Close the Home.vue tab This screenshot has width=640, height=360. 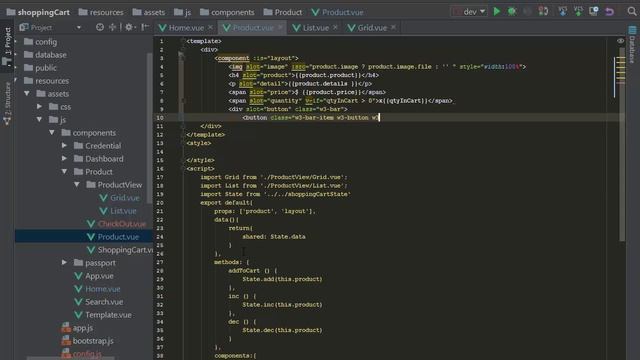[x=211, y=27]
